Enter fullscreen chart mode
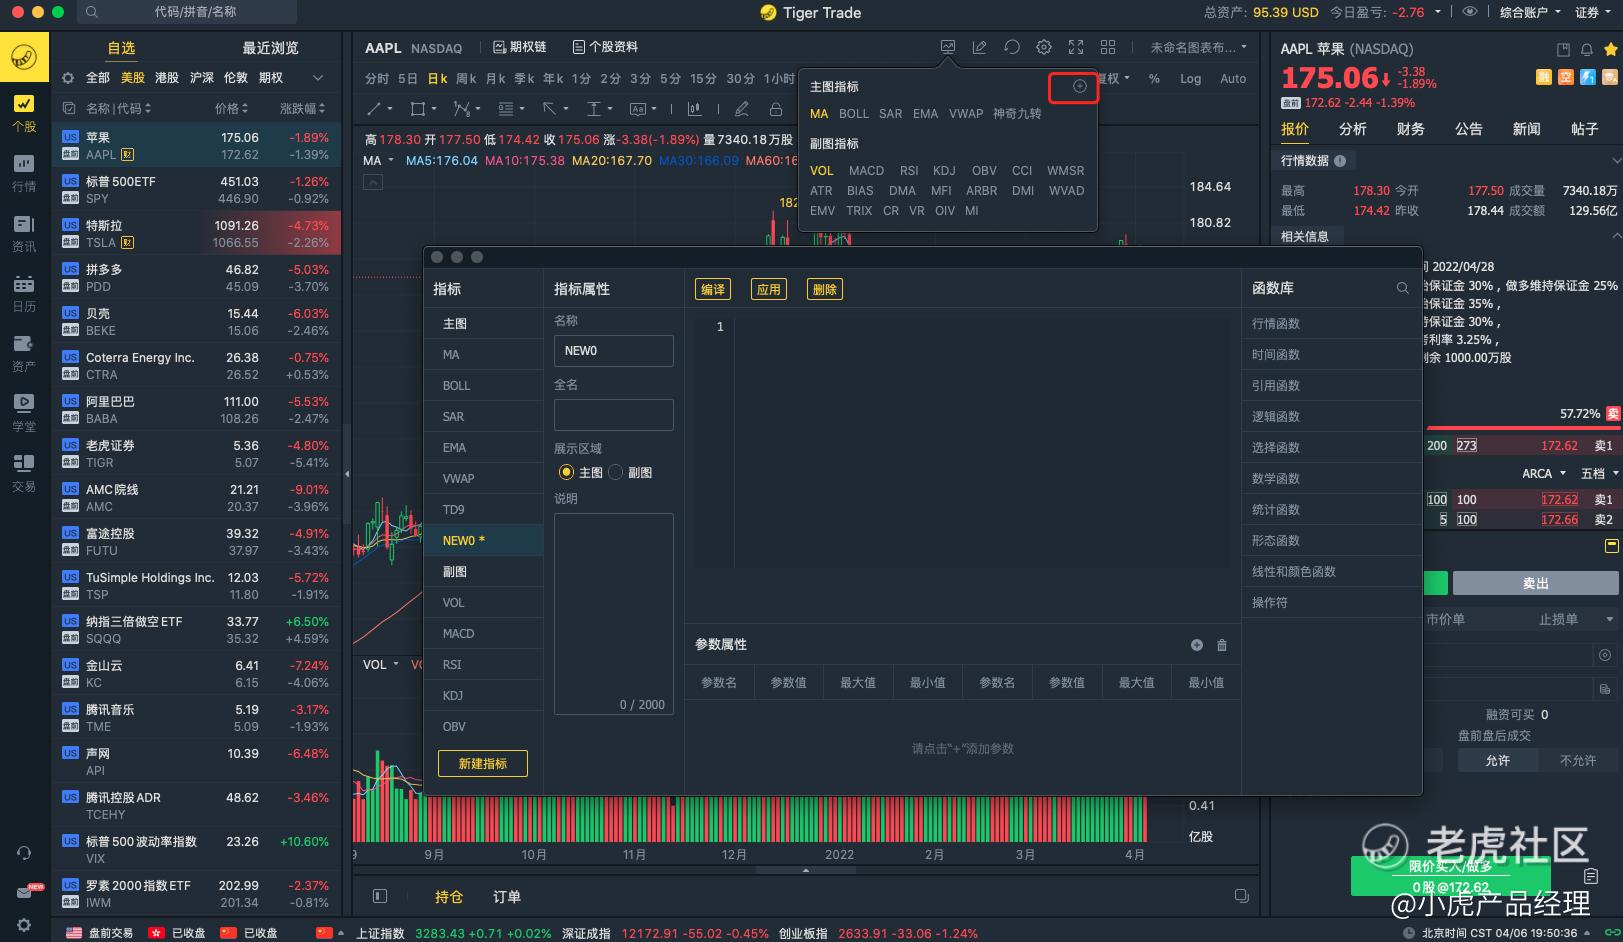The image size is (1623, 942). point(1075,46)
